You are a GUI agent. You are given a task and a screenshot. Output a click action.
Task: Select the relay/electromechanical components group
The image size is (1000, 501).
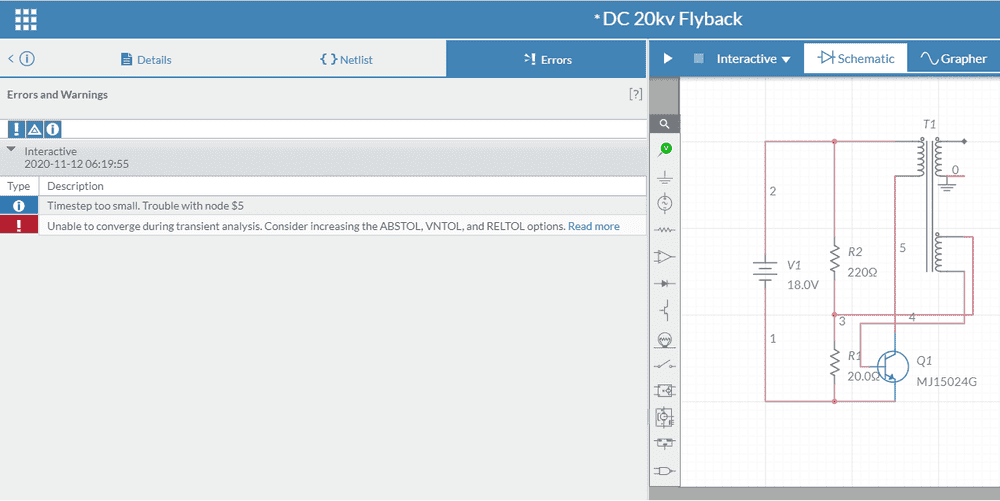click(665, 391)
